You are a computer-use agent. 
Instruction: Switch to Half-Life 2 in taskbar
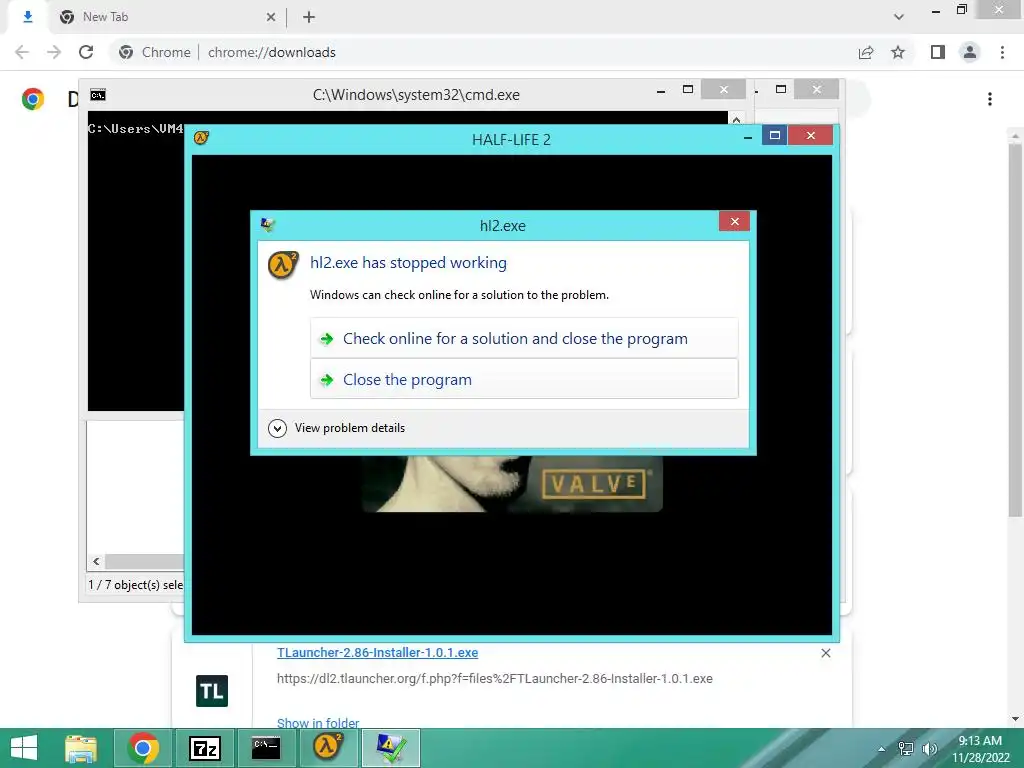tap(328, 748)
